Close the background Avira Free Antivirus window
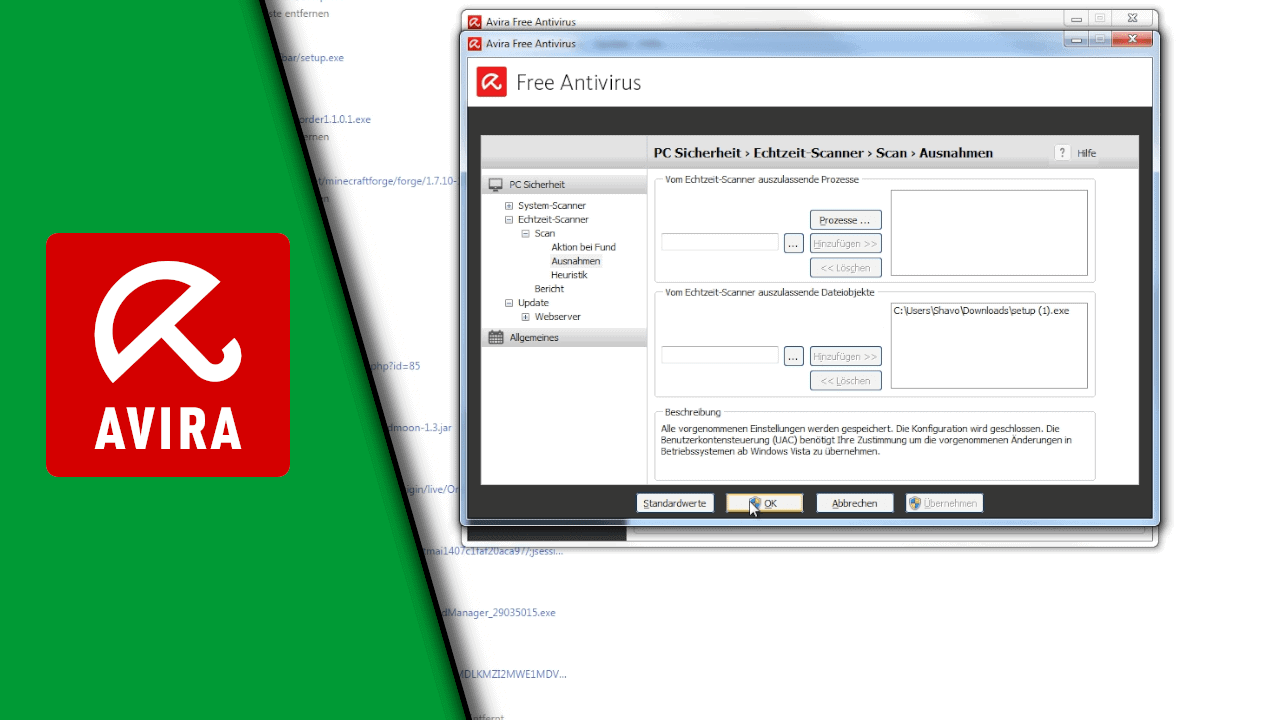The height and width of the screenshot is (720, 1280). [1132, 18]
